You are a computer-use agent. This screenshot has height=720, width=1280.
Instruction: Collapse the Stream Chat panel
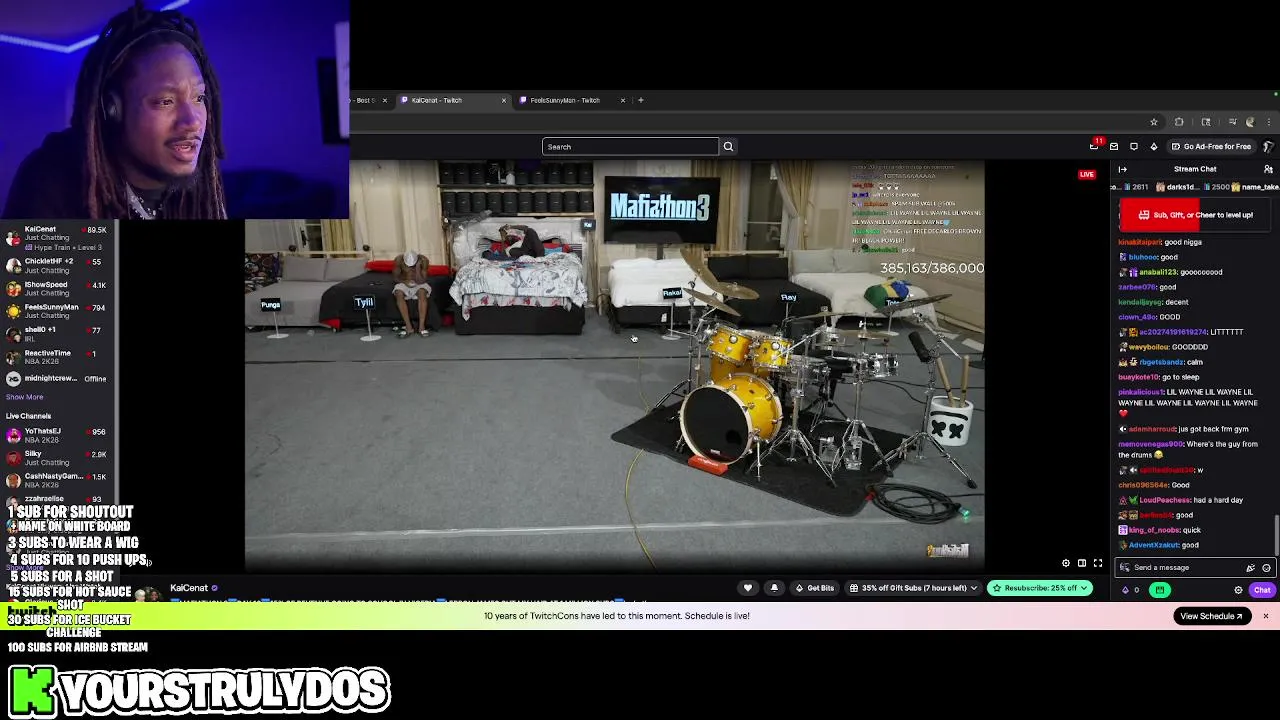pos(1122,169)
